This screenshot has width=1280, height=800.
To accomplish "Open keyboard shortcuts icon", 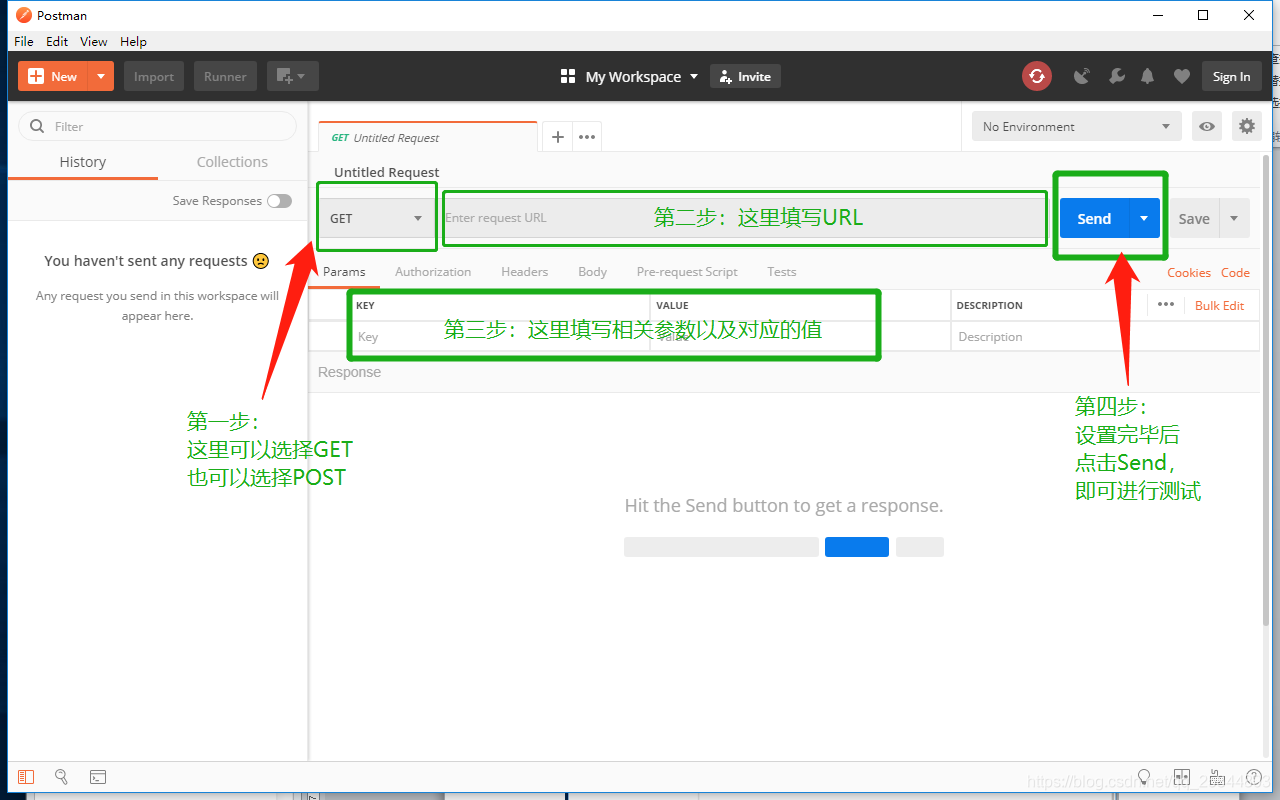I will point(1217,777).
